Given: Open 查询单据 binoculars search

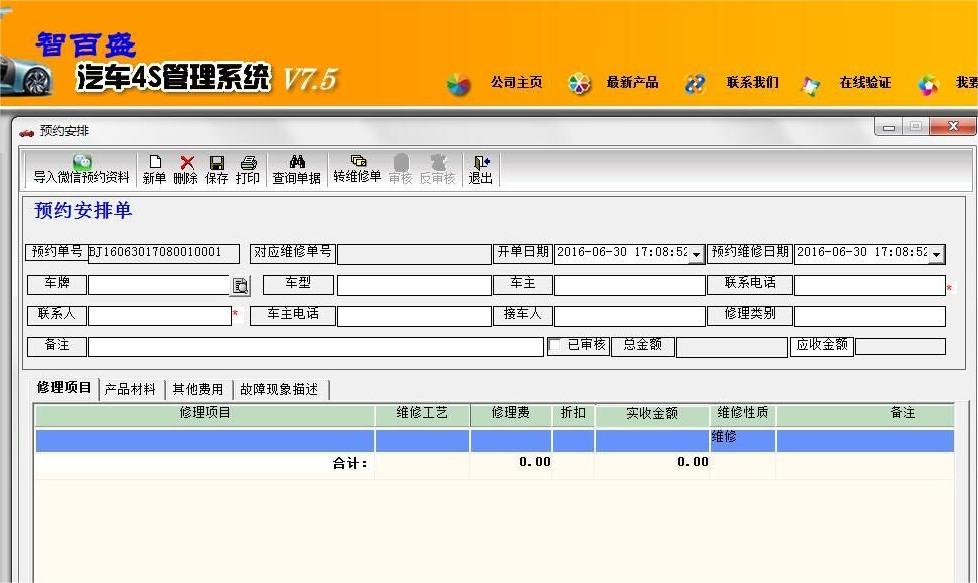Looking at the screenshot, I should click(296, 170).
